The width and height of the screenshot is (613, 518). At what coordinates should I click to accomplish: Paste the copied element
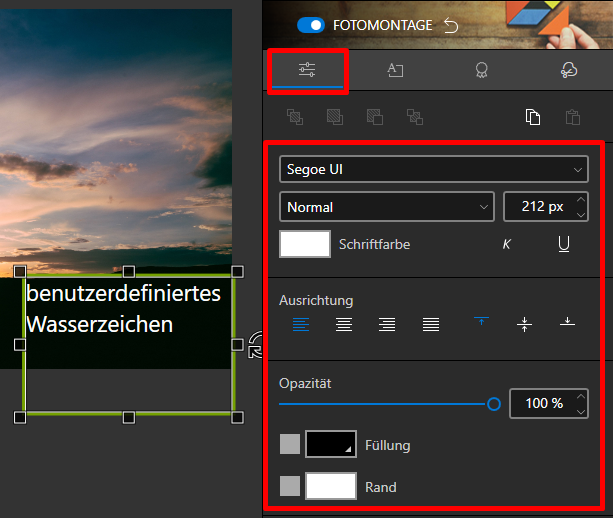[573, 117]
